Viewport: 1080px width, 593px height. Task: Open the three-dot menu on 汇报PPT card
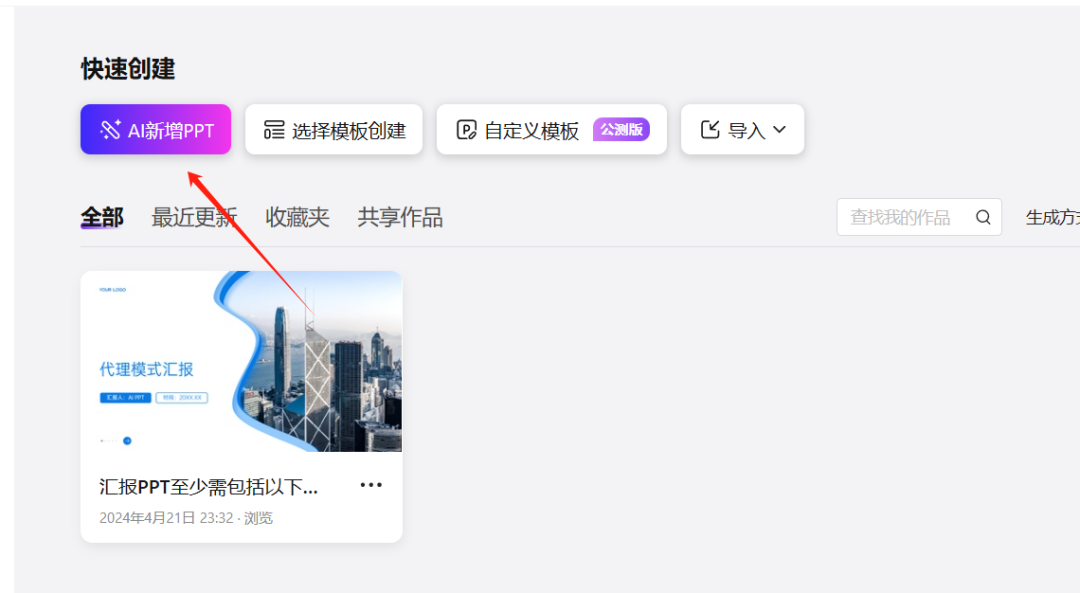[371, 485]
